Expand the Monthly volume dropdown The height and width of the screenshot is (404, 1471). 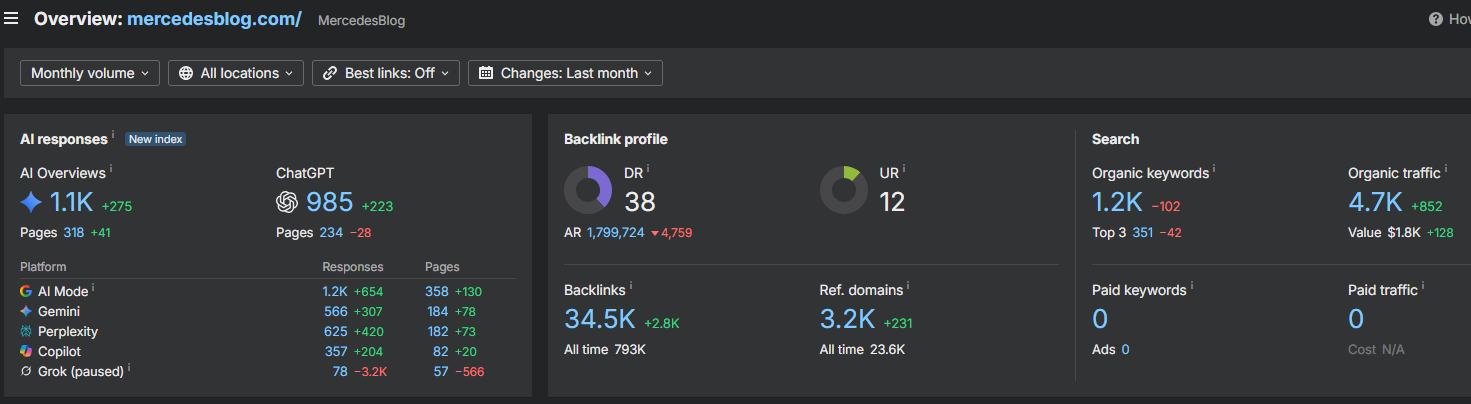tap(90, 73)
